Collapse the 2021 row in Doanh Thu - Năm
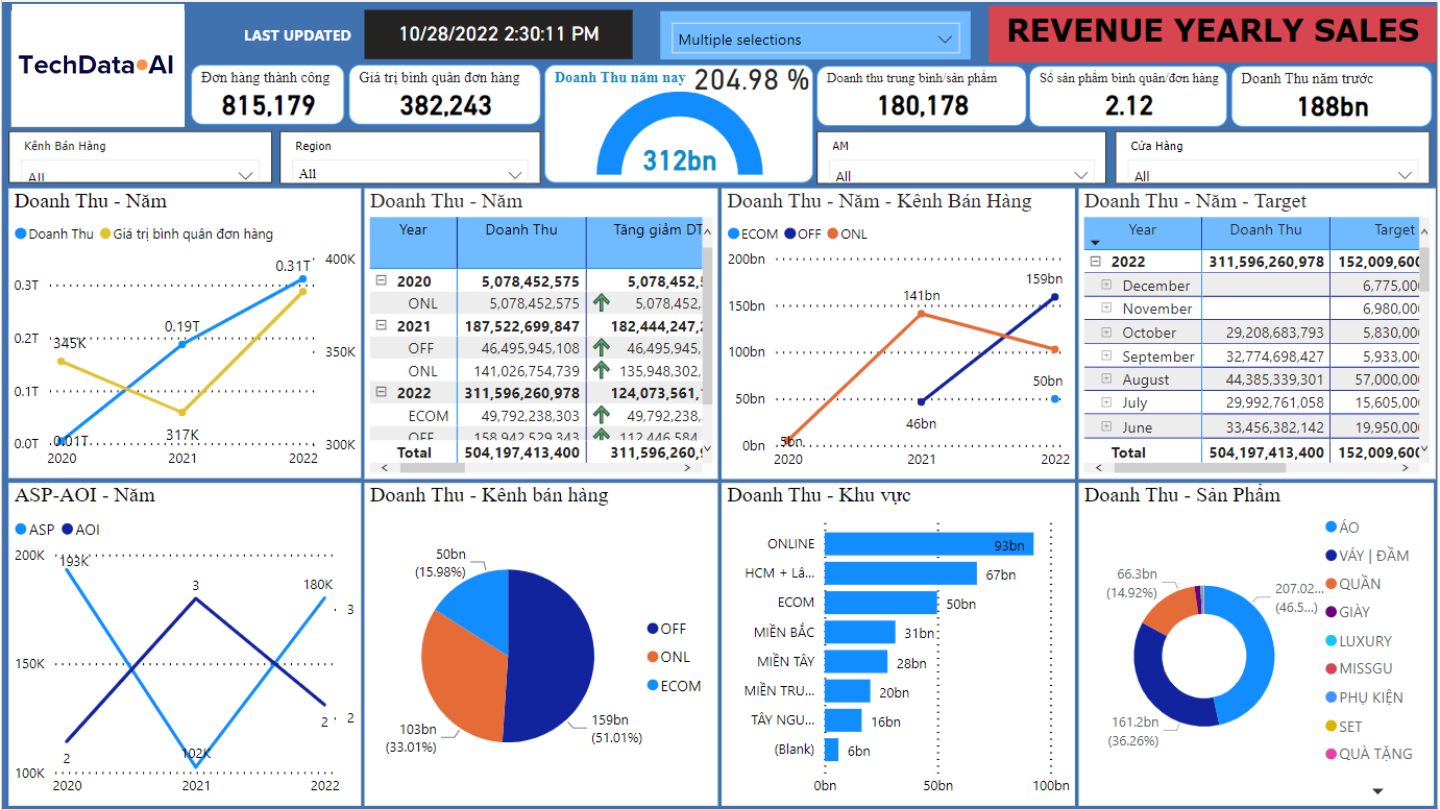The image size is (1440, 810). 381,326
